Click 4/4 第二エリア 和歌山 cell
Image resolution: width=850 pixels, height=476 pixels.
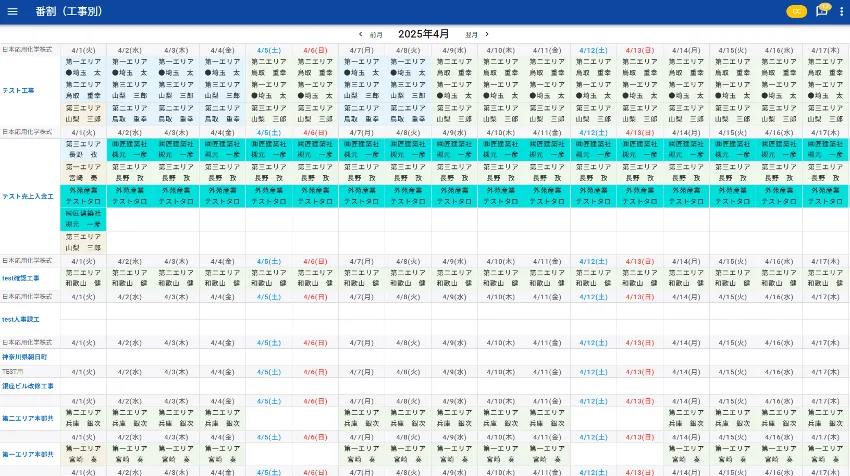coord(222,278)
